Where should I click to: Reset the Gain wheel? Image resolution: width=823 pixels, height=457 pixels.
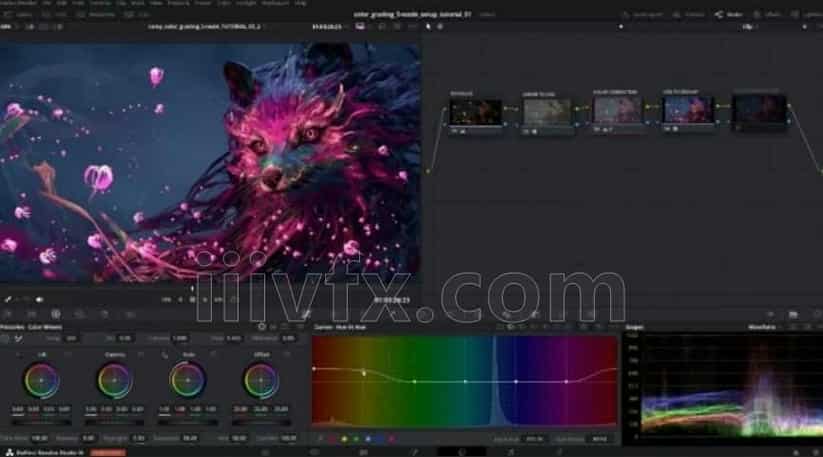point(214,355)
